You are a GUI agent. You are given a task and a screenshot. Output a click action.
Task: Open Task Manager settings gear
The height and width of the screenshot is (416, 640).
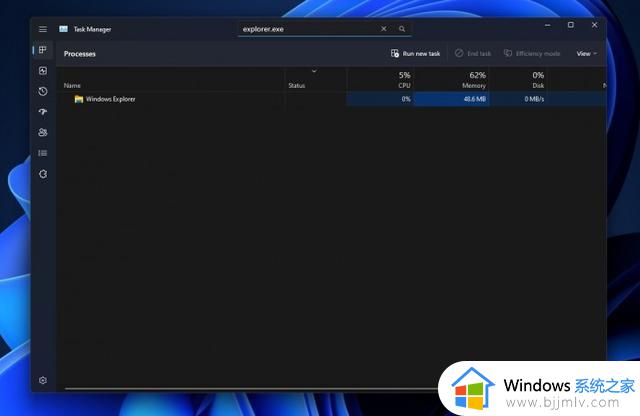pyautogui.click(x=42, y=380)
